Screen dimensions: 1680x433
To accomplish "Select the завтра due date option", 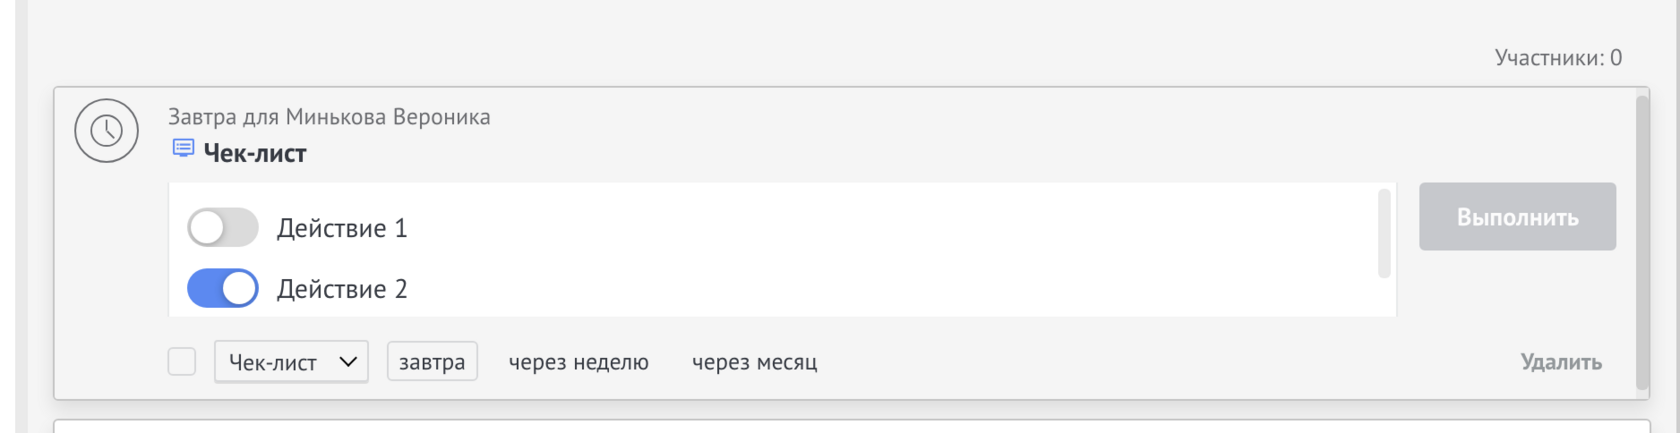I will coord(432,362).
